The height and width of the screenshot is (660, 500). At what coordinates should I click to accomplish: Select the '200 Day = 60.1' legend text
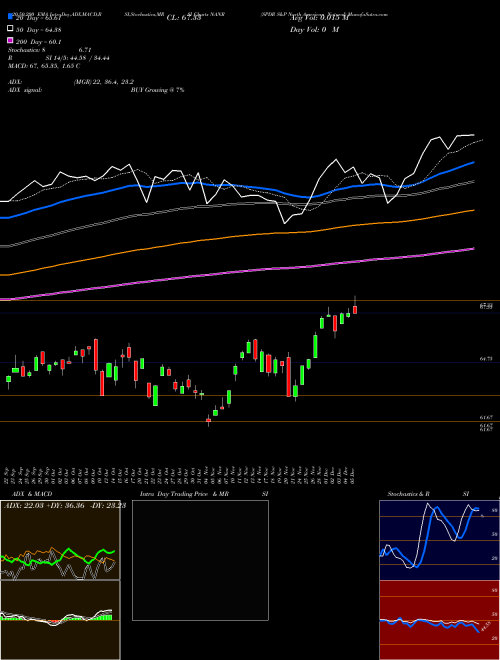click(39, 41)
